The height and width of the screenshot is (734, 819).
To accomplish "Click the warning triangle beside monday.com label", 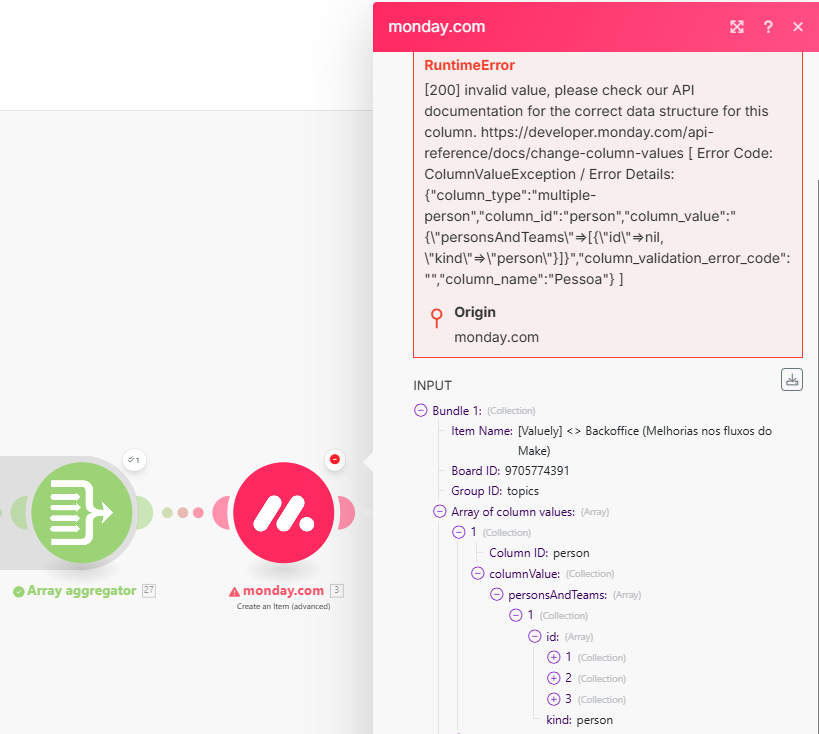I will click(235, 592).
